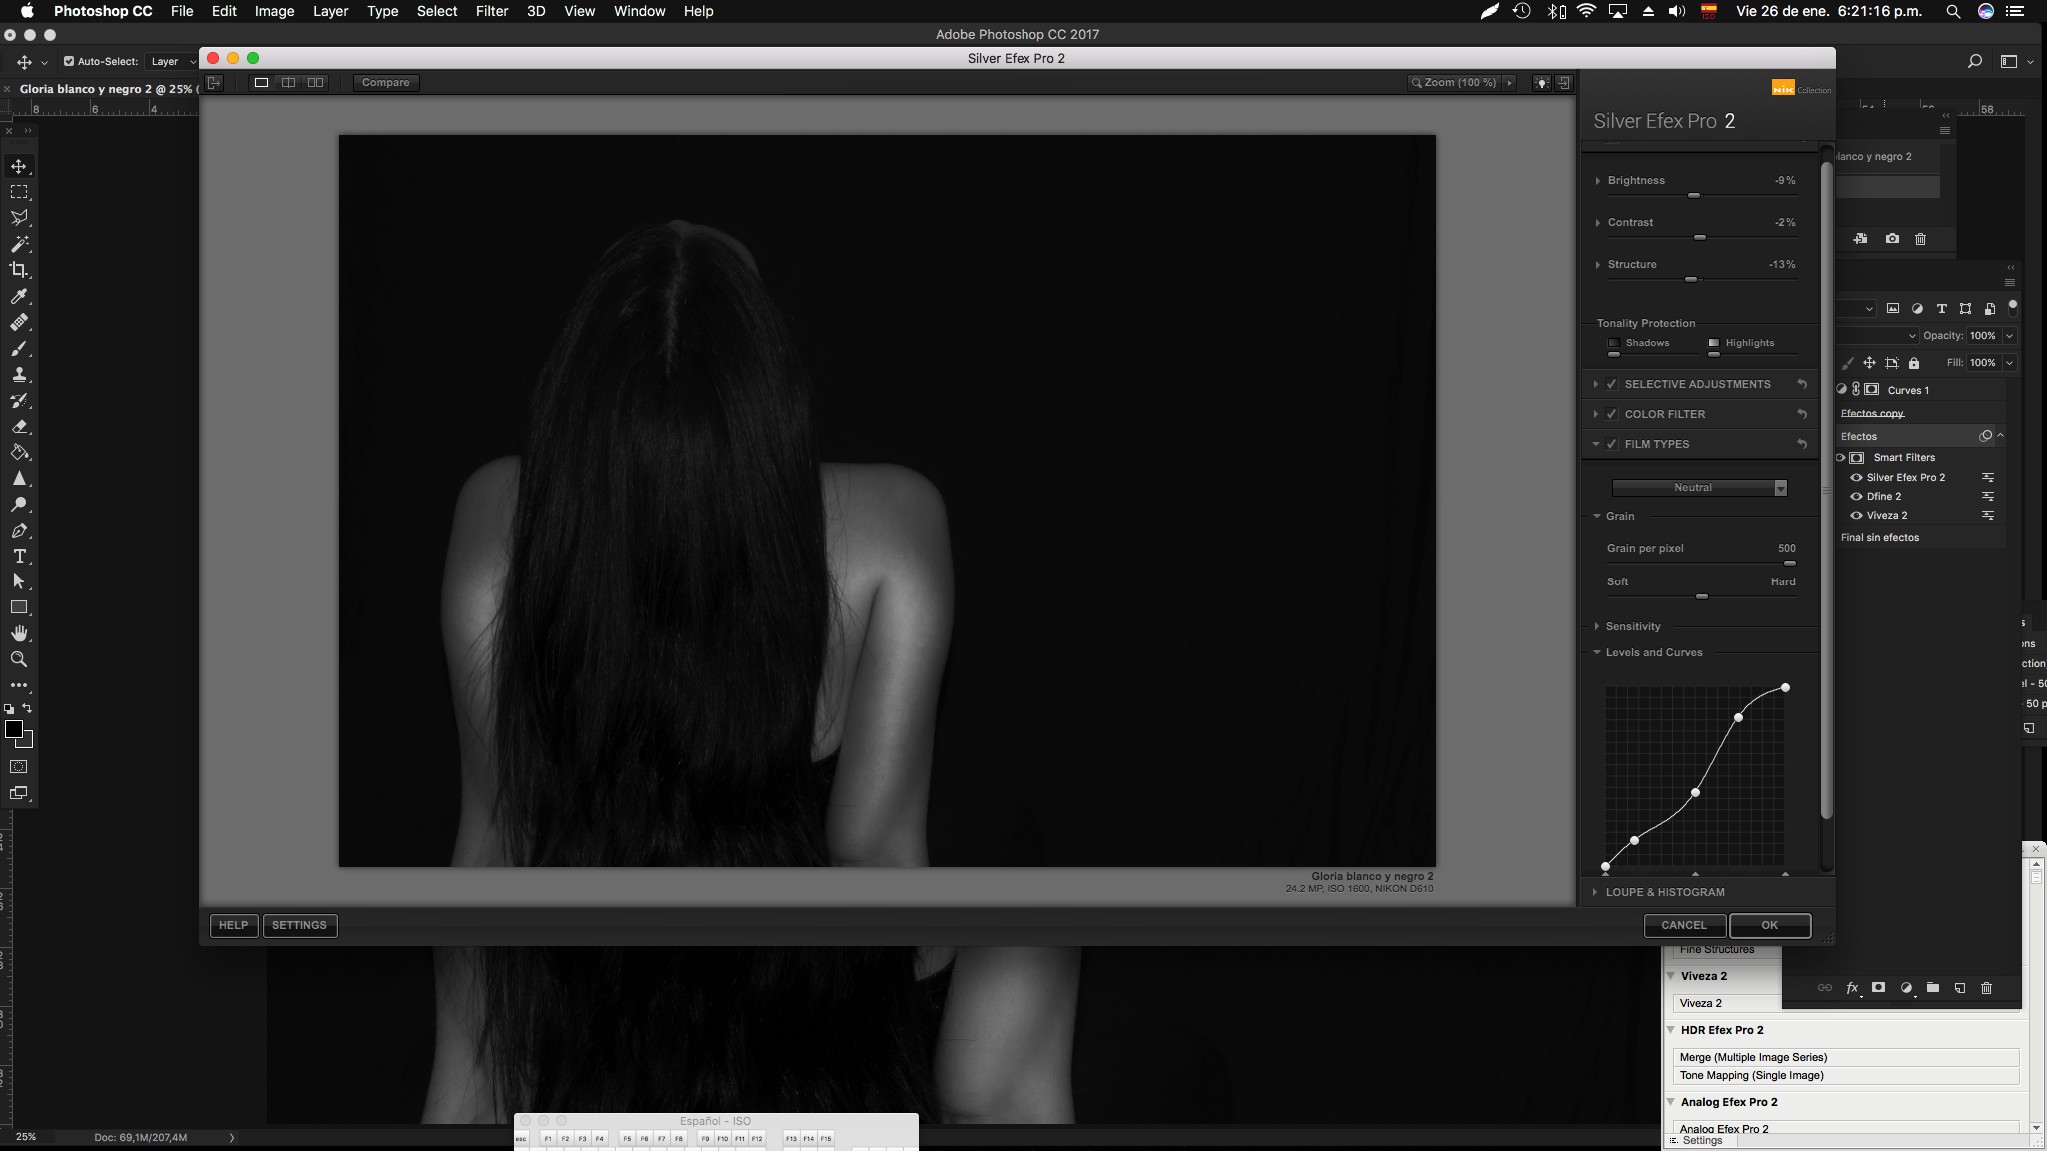Image resolution: width=2047 pixels, height=1151 pixels.
Task: Click OK to apply Silver Efex
Action: pyautogui.click(x=1769, y=925)
